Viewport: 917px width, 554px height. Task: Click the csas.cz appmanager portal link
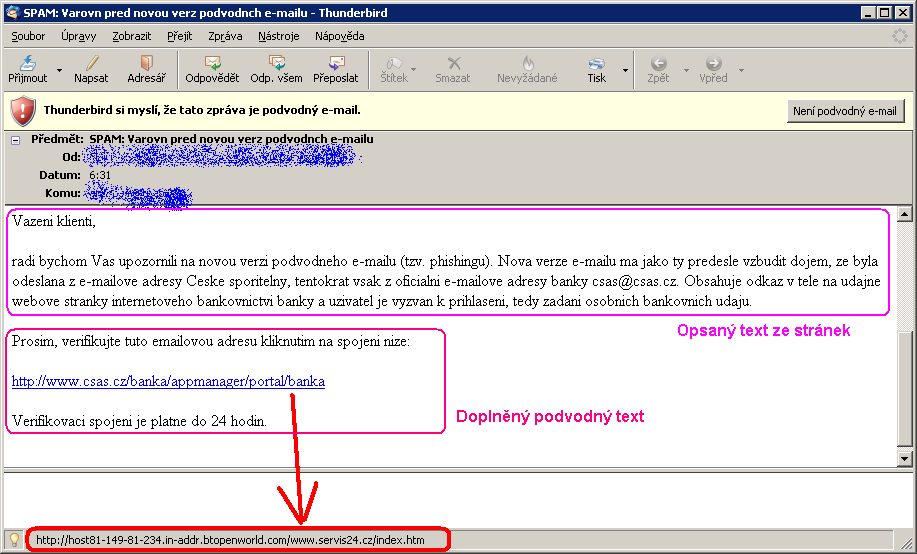pos(168,381)
